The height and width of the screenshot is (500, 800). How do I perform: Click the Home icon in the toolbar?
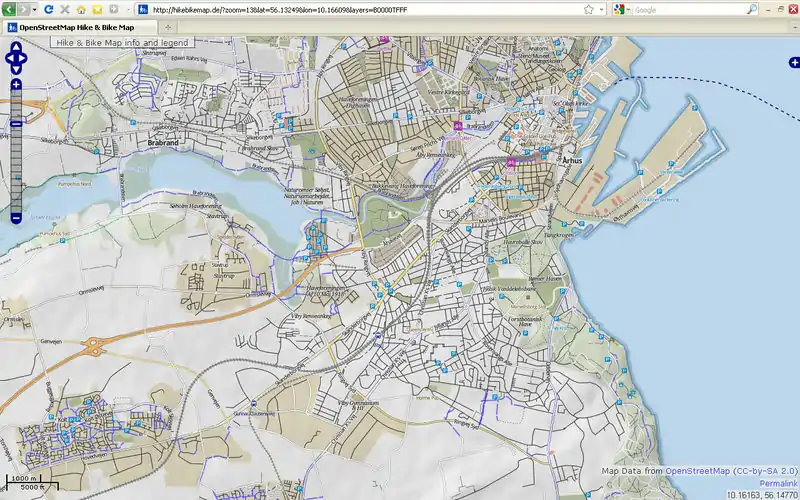click(81, 9)
